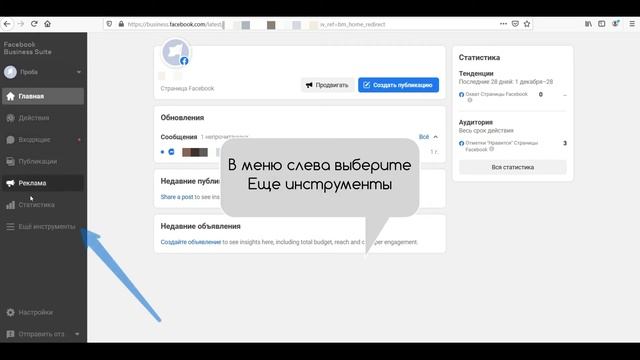The width and height of the screenshot is (640, 360).
Task: Click the Недавние объявления heading
Action: 200,226
